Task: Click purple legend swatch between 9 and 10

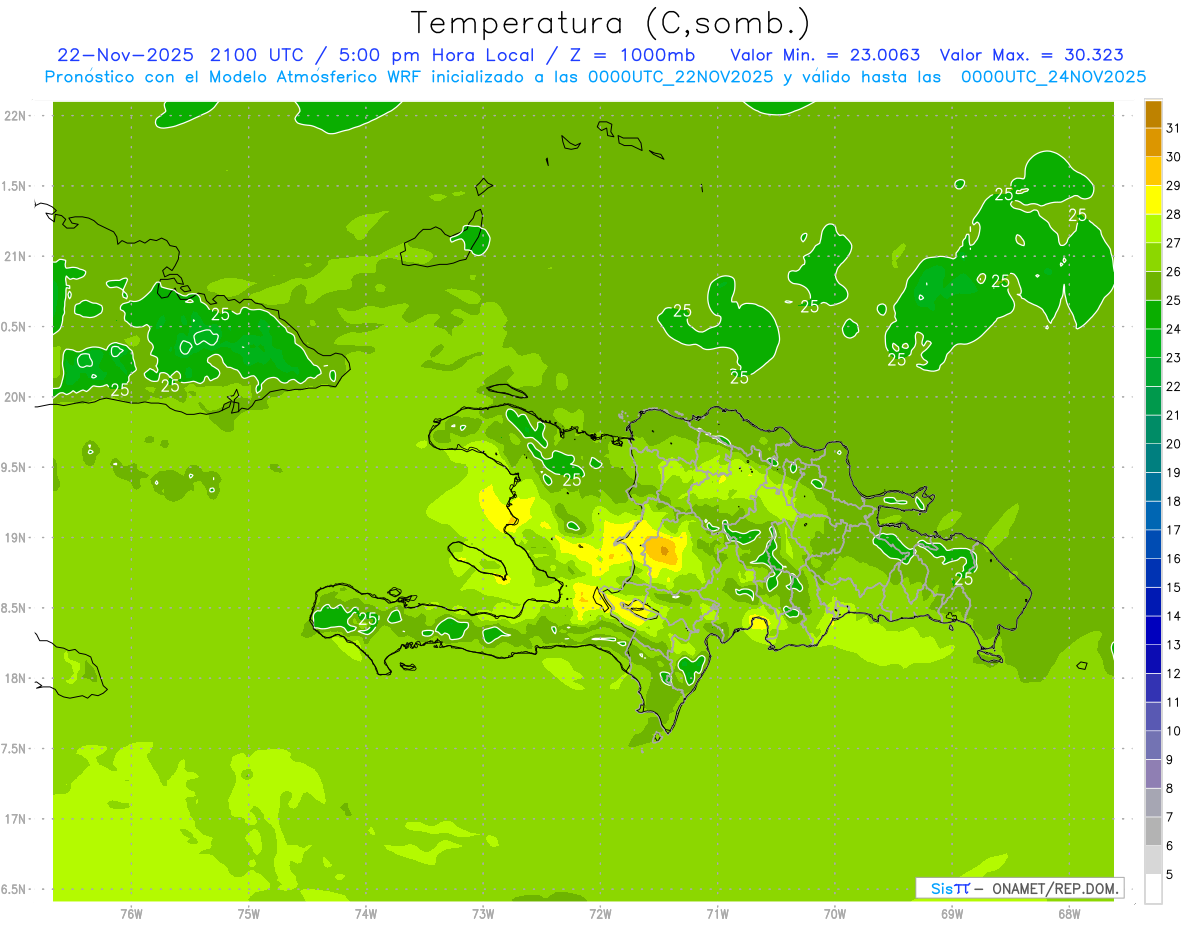Action: [1153, 745]
